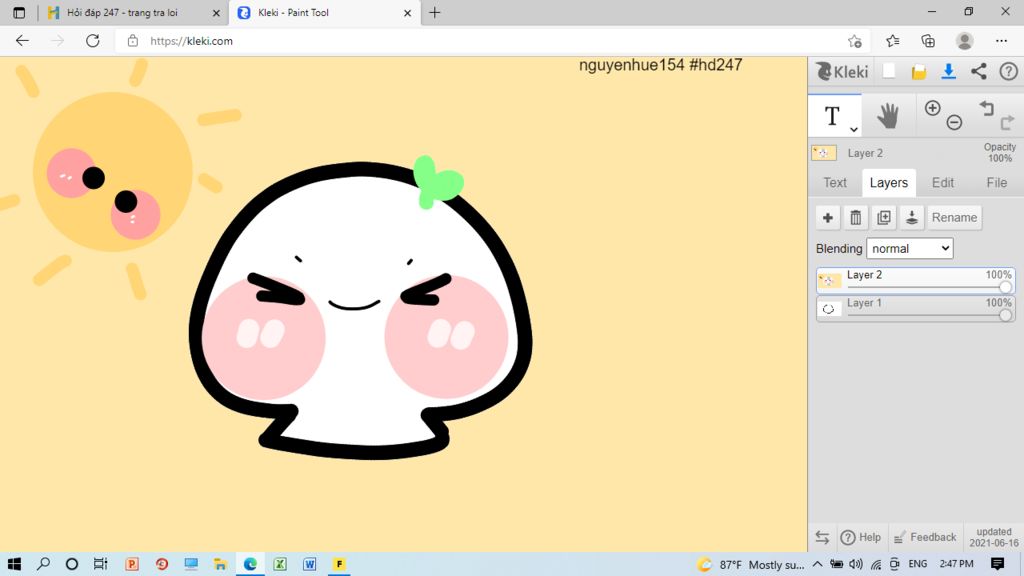This screenshot has height=576, width=1024.
Task: Select Layer 1 in the layer list
Action: point(915,308)
